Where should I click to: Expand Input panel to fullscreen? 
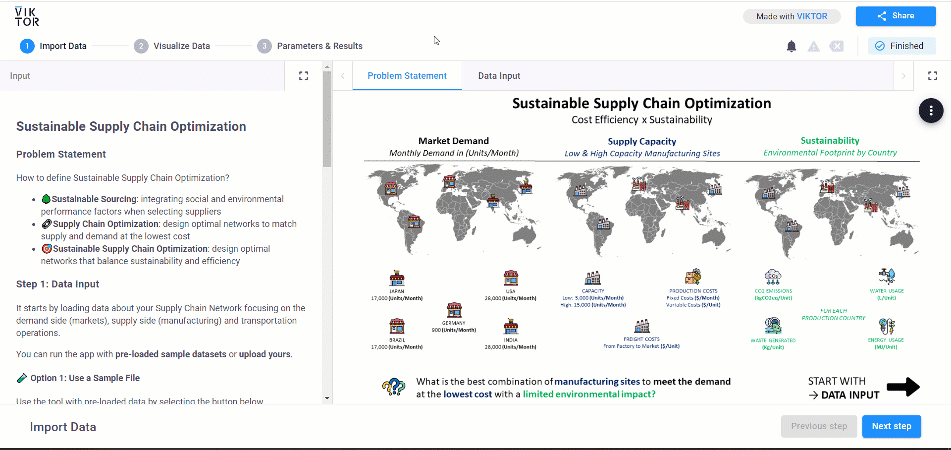304,76
